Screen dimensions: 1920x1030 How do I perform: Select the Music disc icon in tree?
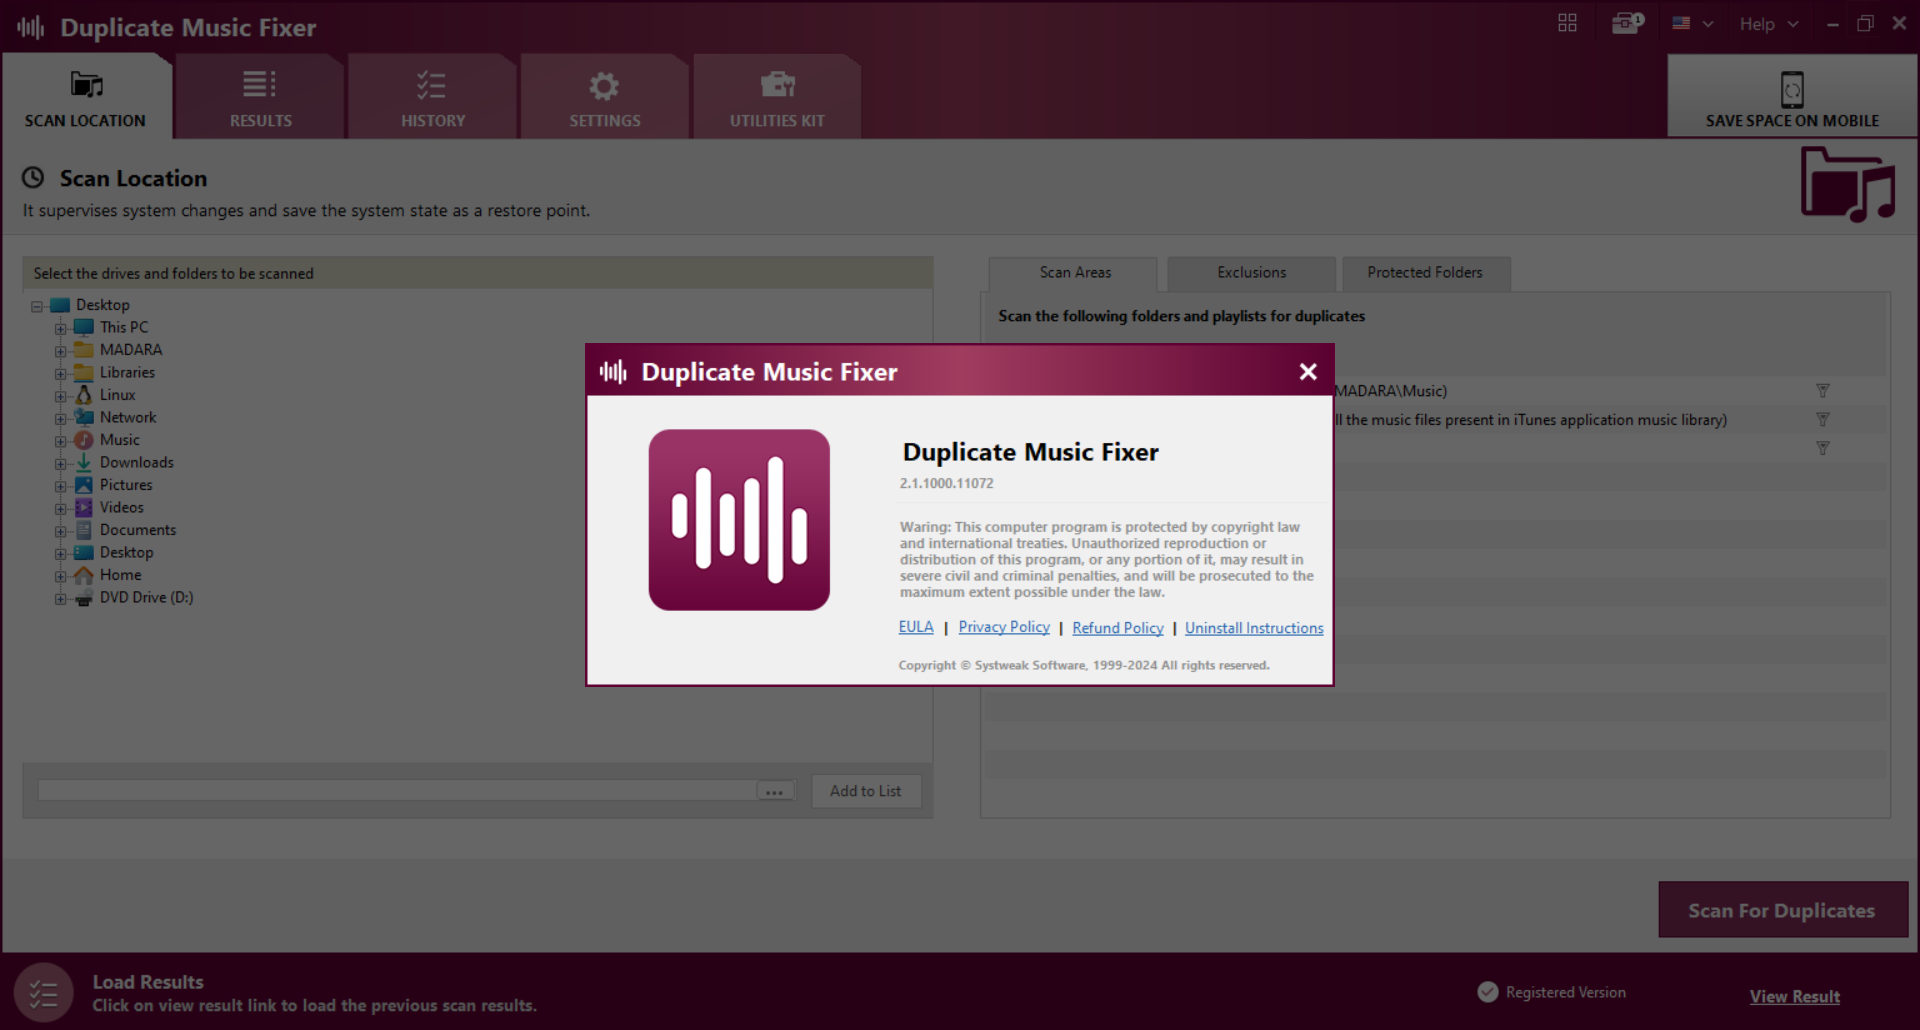click(x=84, y=440)
